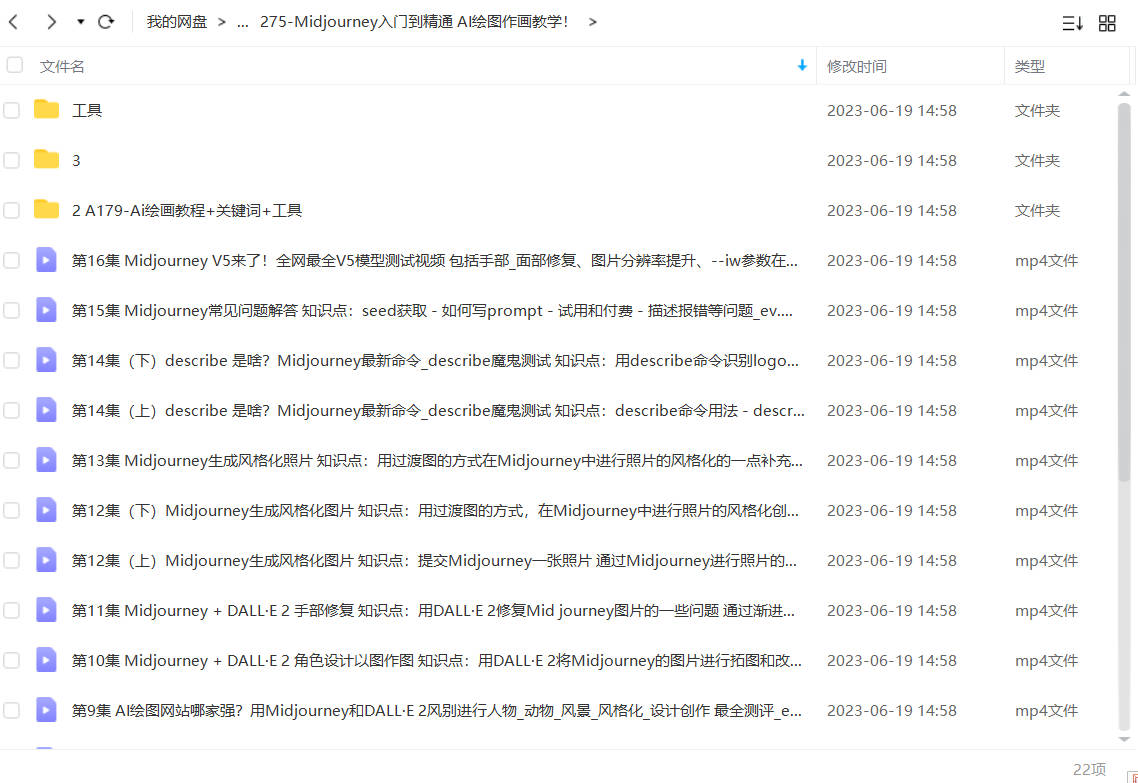1138x783 pixels.
Task: Click the 22项 item count
Action: click(x=1089, y=769)
